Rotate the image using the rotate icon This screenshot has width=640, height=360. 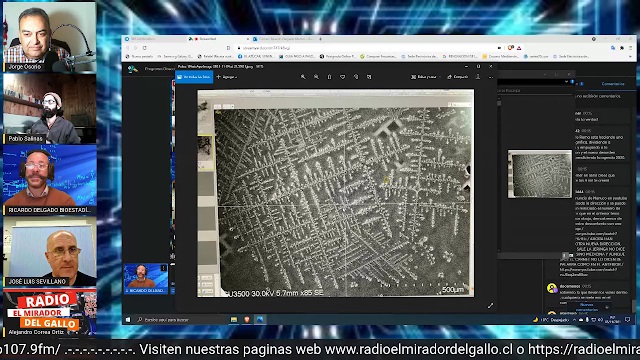click(356, 77)
